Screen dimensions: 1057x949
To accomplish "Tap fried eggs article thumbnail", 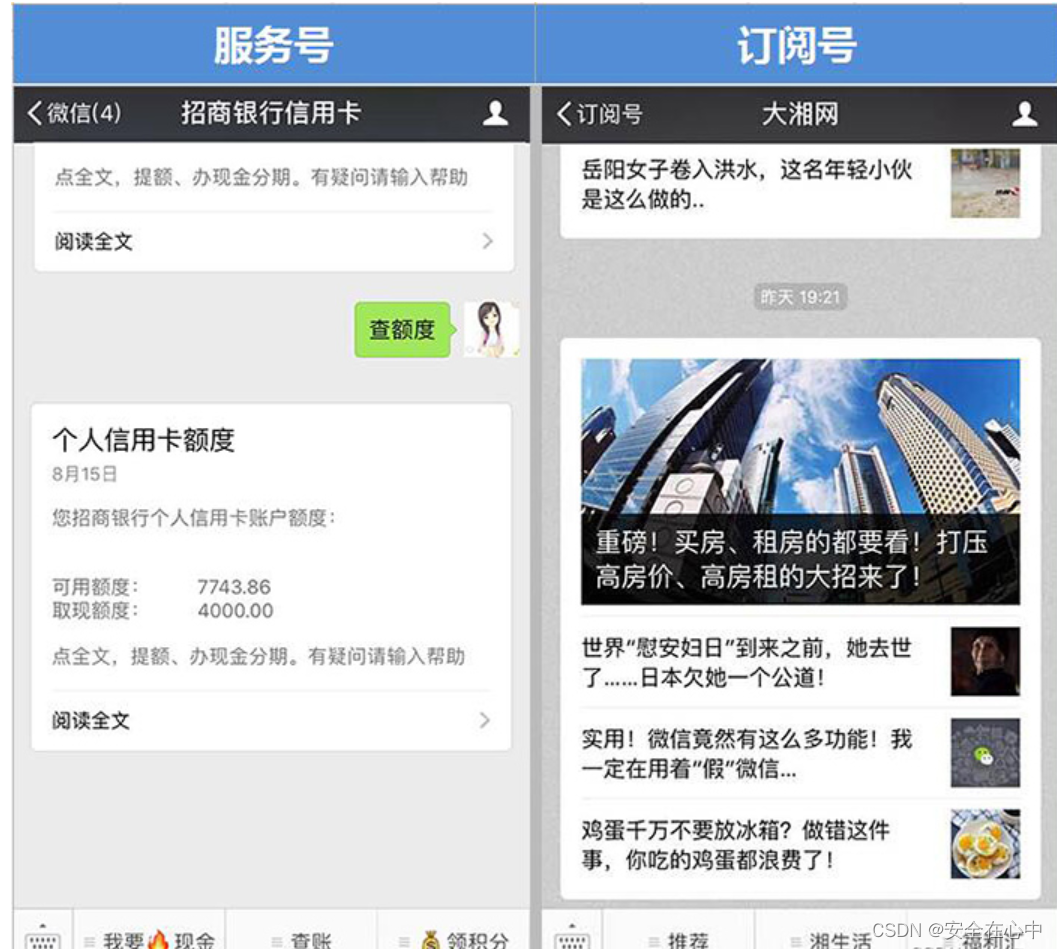I will click(985, 843).
